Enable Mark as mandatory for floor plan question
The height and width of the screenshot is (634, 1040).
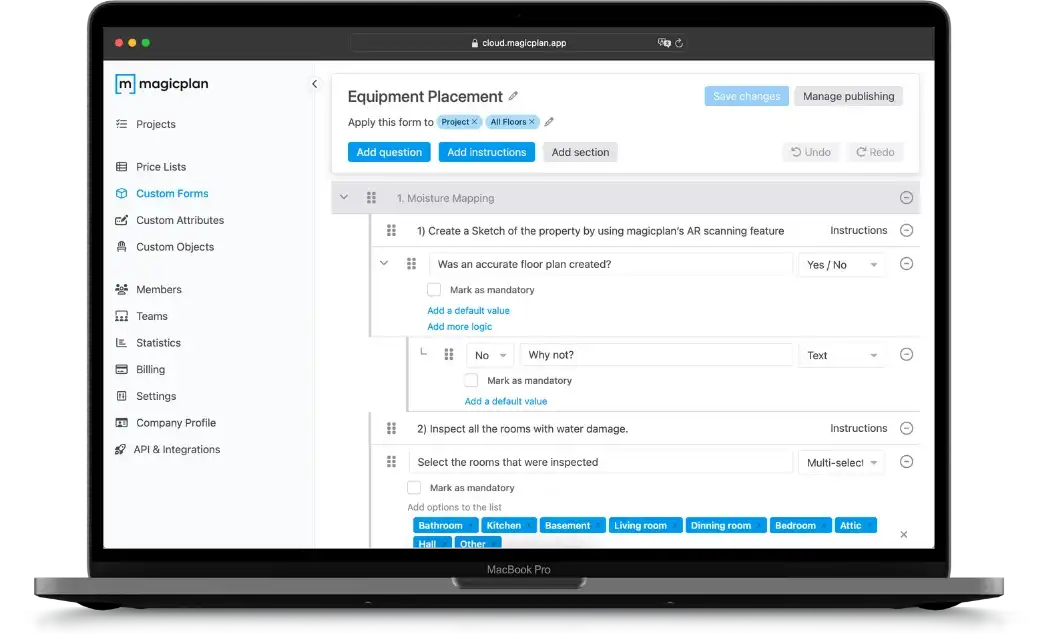434,289
